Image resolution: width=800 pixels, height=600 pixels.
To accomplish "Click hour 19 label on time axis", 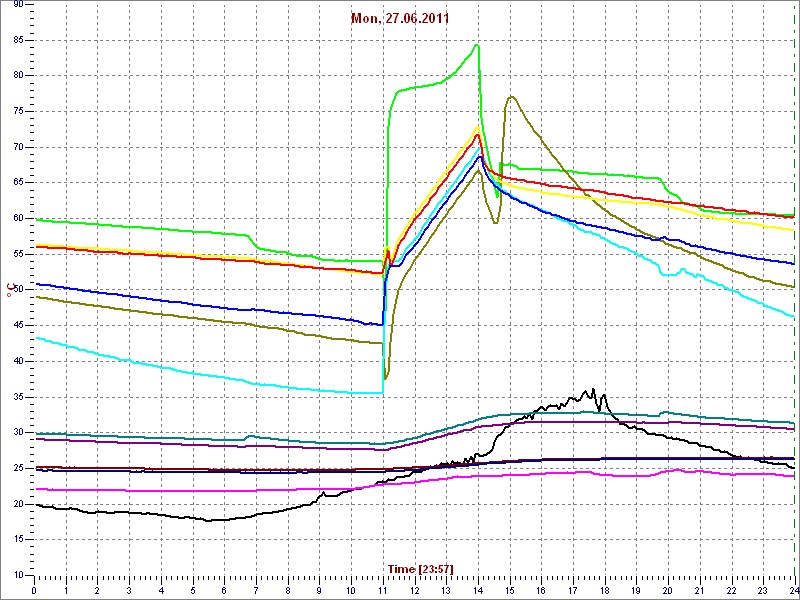I will (636, 592).
